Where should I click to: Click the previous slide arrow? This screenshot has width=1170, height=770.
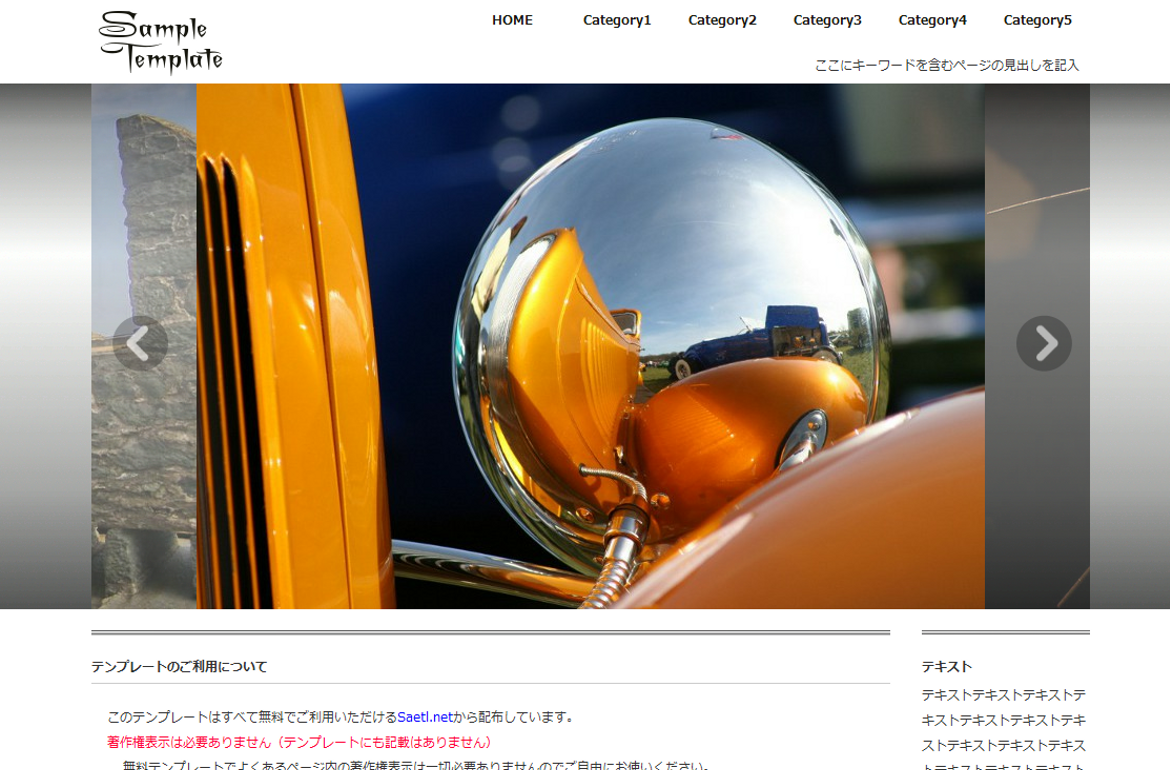click(140, 344)
